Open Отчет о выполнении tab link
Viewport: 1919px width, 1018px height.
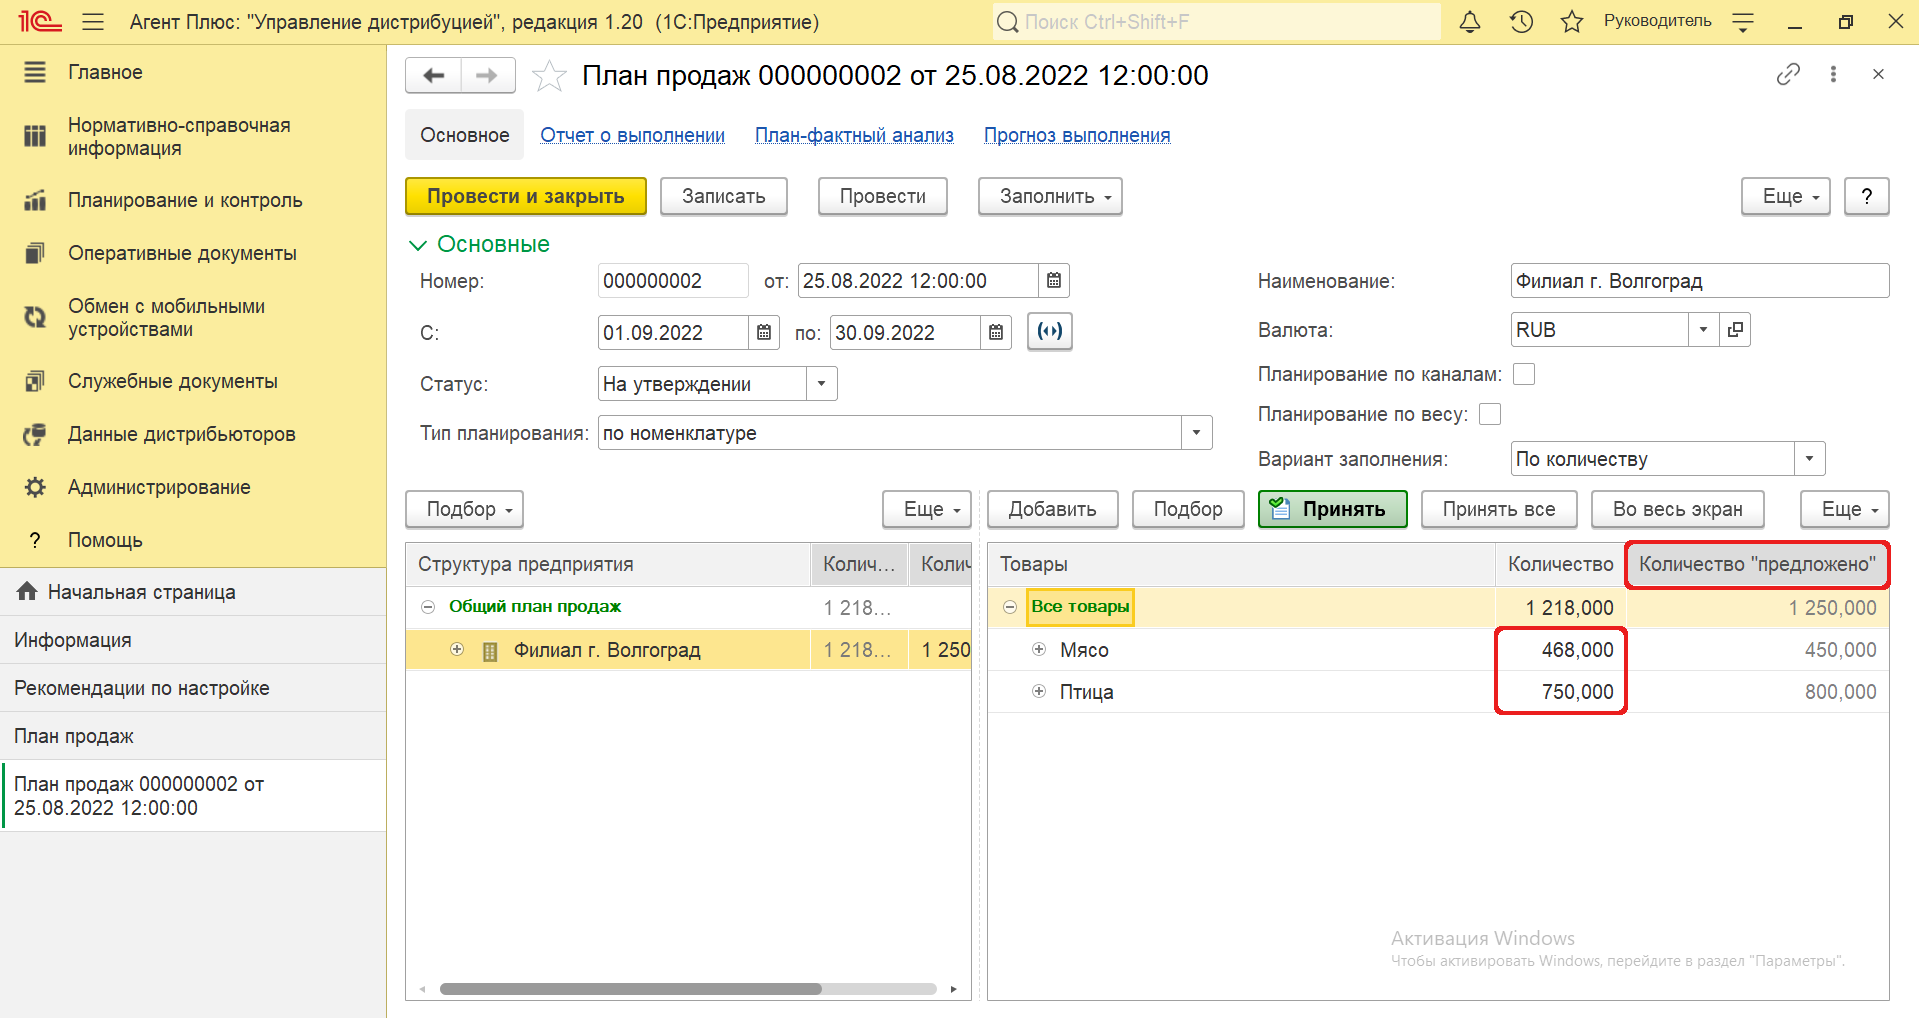point(633,135)
